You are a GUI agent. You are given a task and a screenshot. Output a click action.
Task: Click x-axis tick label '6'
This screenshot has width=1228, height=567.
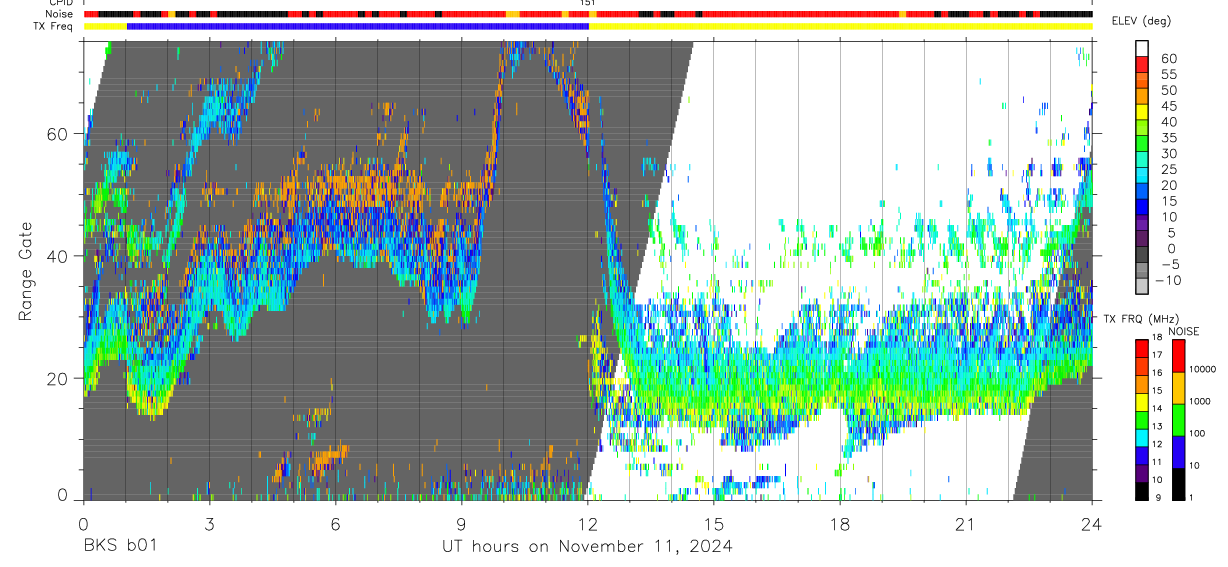335,525
